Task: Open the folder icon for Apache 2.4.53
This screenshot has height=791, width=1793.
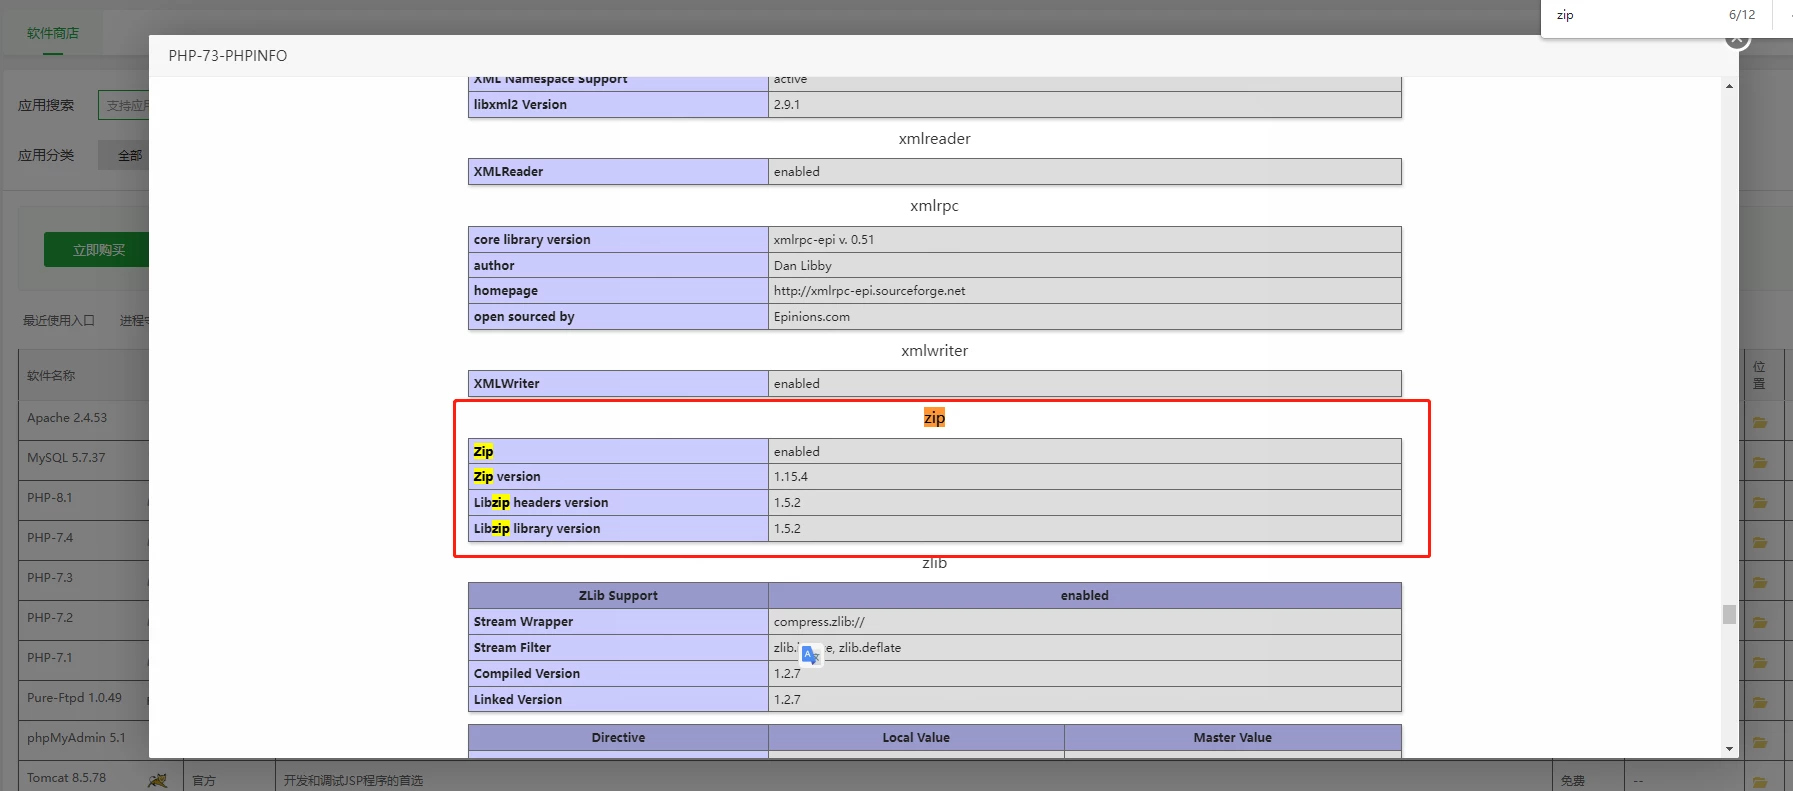Action: click(1760, 423)
